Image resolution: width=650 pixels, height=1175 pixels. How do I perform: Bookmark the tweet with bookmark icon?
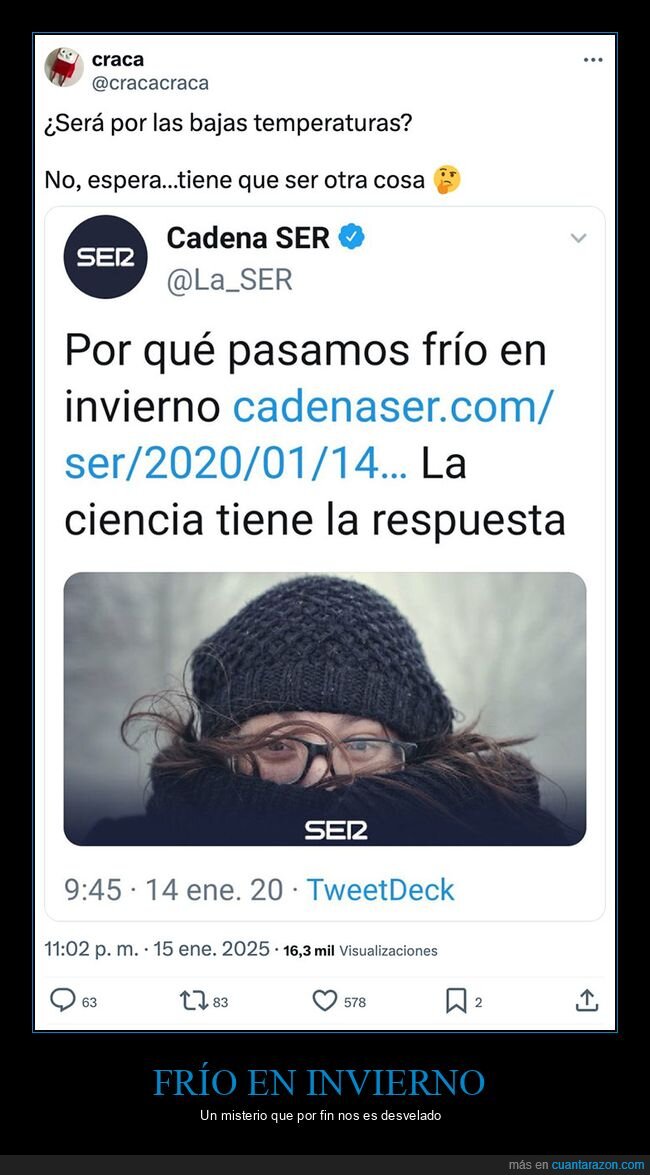(456, 1000)
